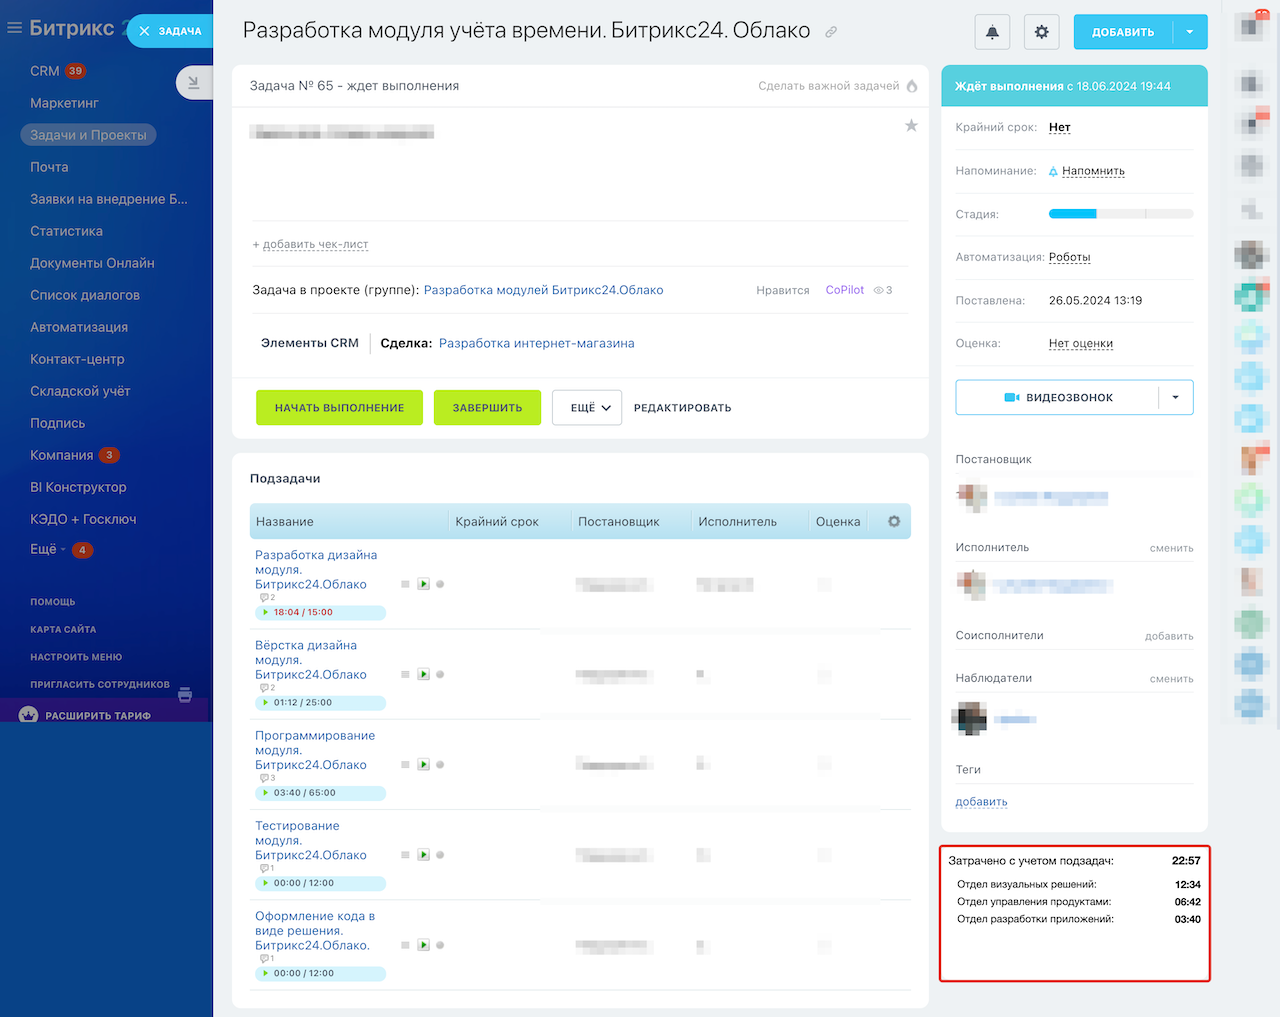This screenshot has height=1017, width=1280.
Task: Open the hamburger menu beside the Битрикс logo
Action: [14, 29]
